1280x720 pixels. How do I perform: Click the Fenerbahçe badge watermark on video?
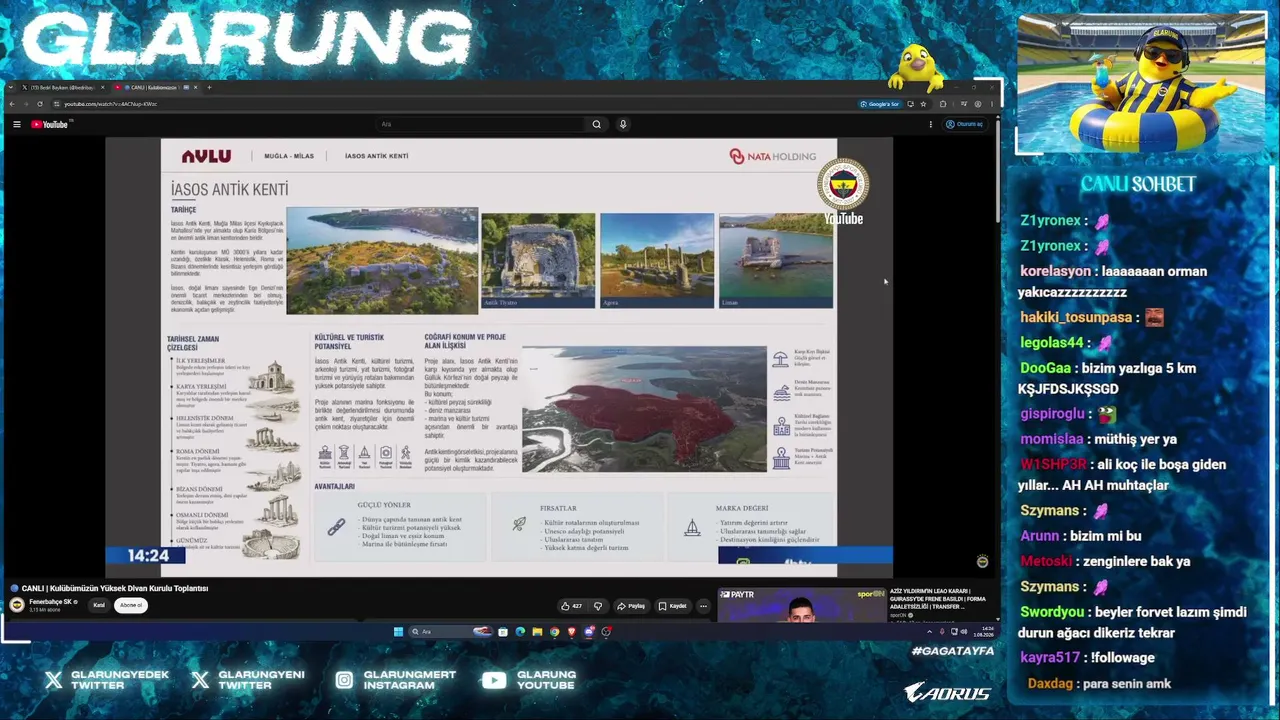(843, 184)
